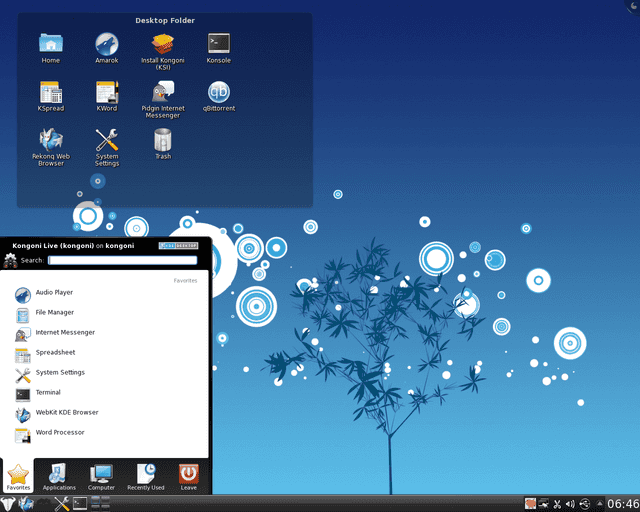Switch to the Recently Used tab

coord(145,476)
